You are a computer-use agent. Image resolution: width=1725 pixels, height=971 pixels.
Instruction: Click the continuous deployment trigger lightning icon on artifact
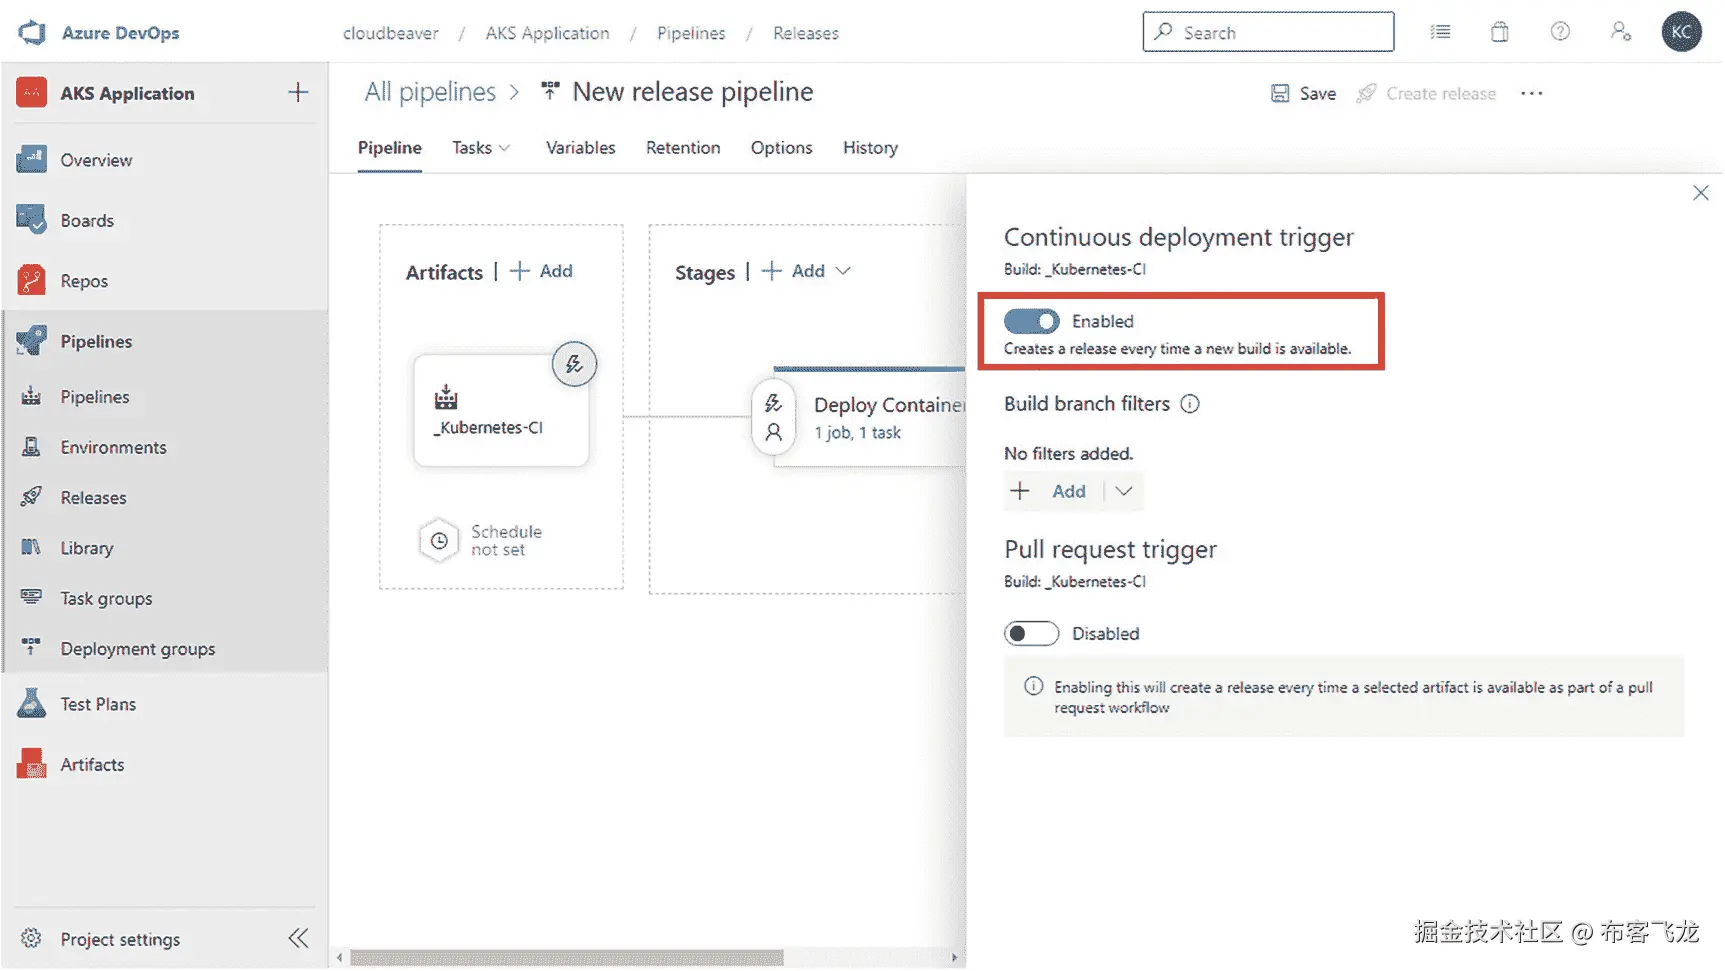click(x=574, y=364)
